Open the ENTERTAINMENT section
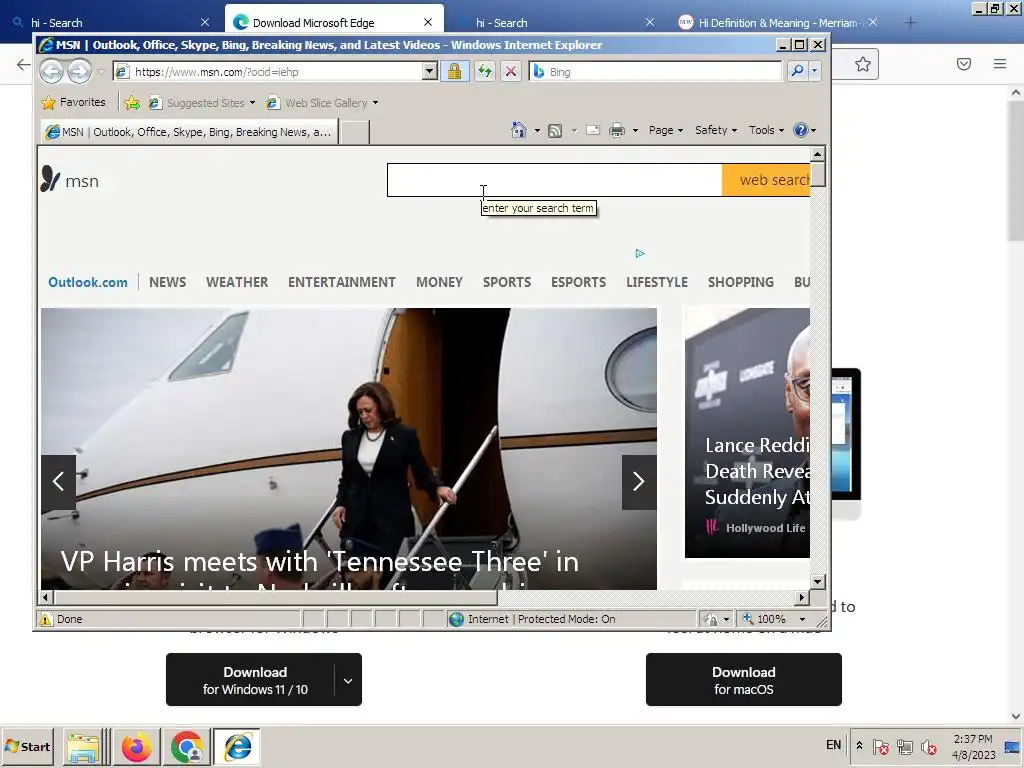The image size is (1024, 768). coord(342,282)
